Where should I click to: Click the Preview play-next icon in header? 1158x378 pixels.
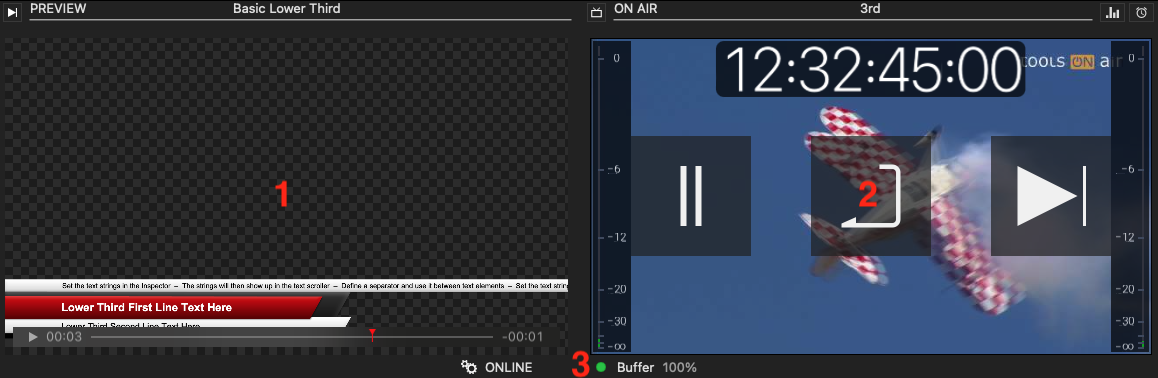(x=13, y=12)
